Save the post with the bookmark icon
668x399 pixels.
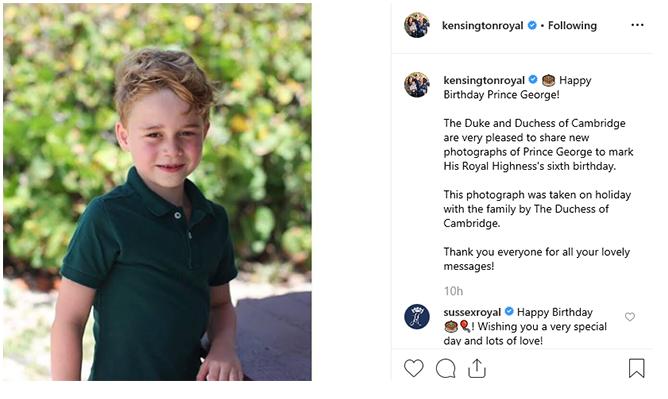click(636, 368)
